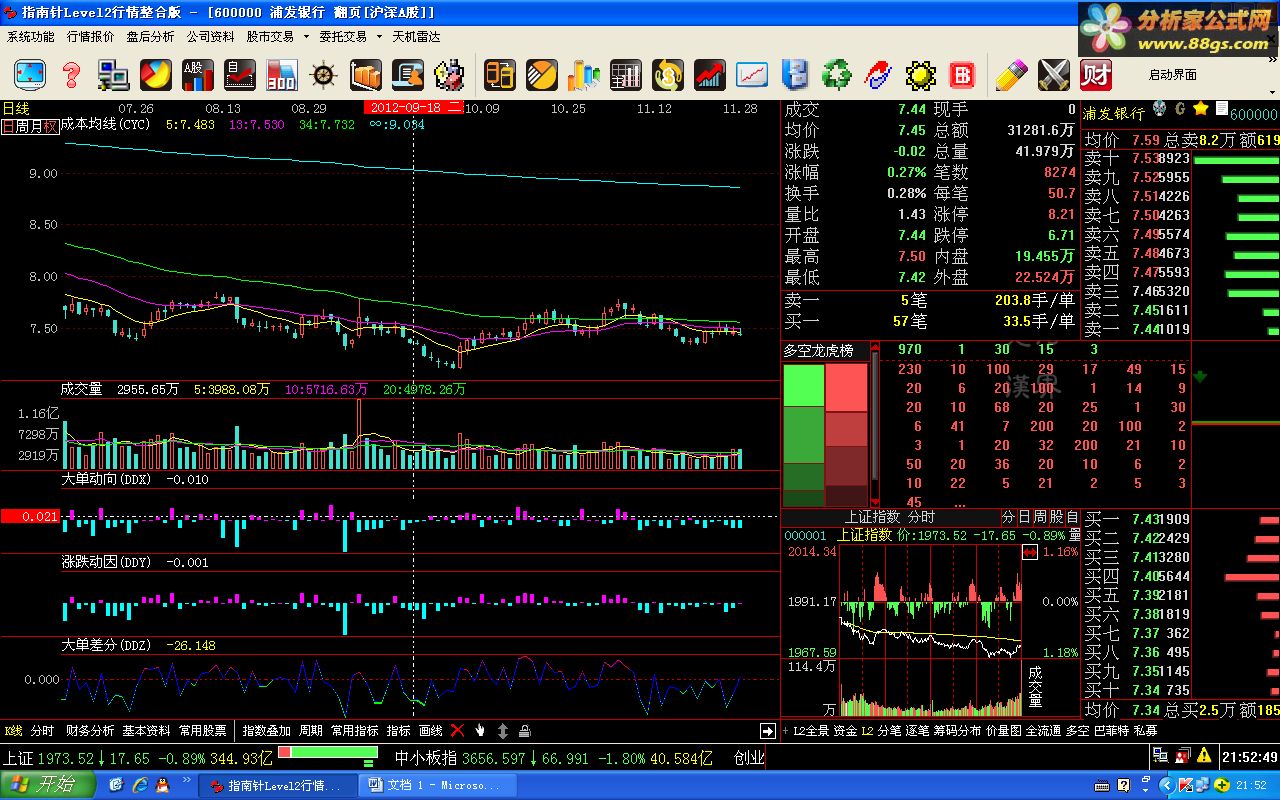
Task: Open the red rising-arrow chart icon
Action: coord(710,74)
